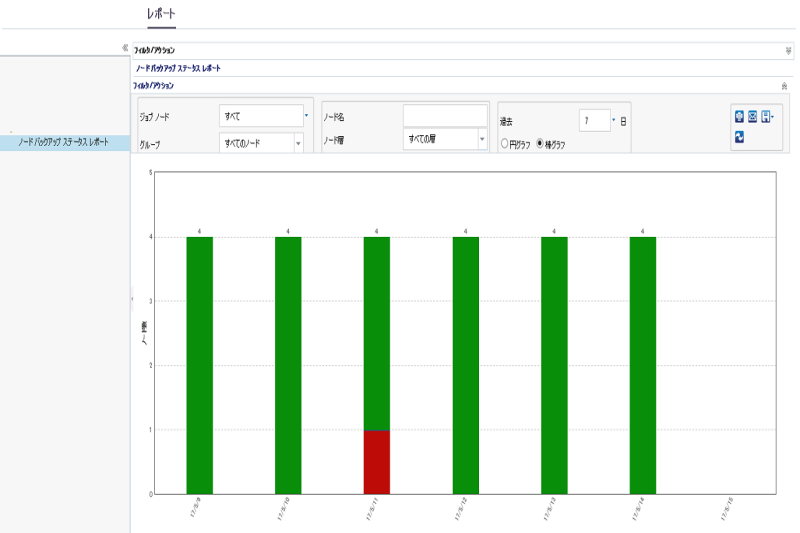The width and height of the screenshot is (800, 533).
Task: Select the 円グラフ pie chart radio button
Action: point(504,144)
